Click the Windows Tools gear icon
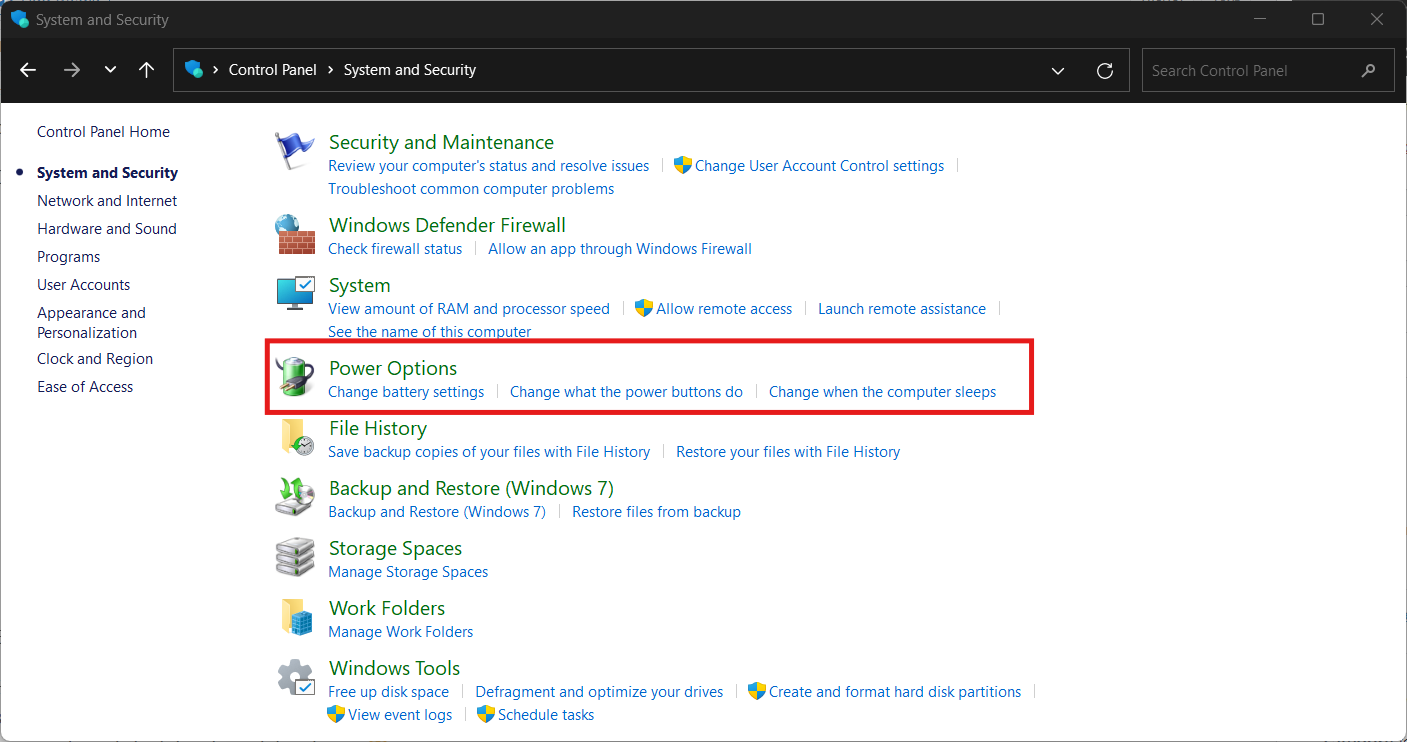This screenshot has height=742, width=1407. click(296, 678)
